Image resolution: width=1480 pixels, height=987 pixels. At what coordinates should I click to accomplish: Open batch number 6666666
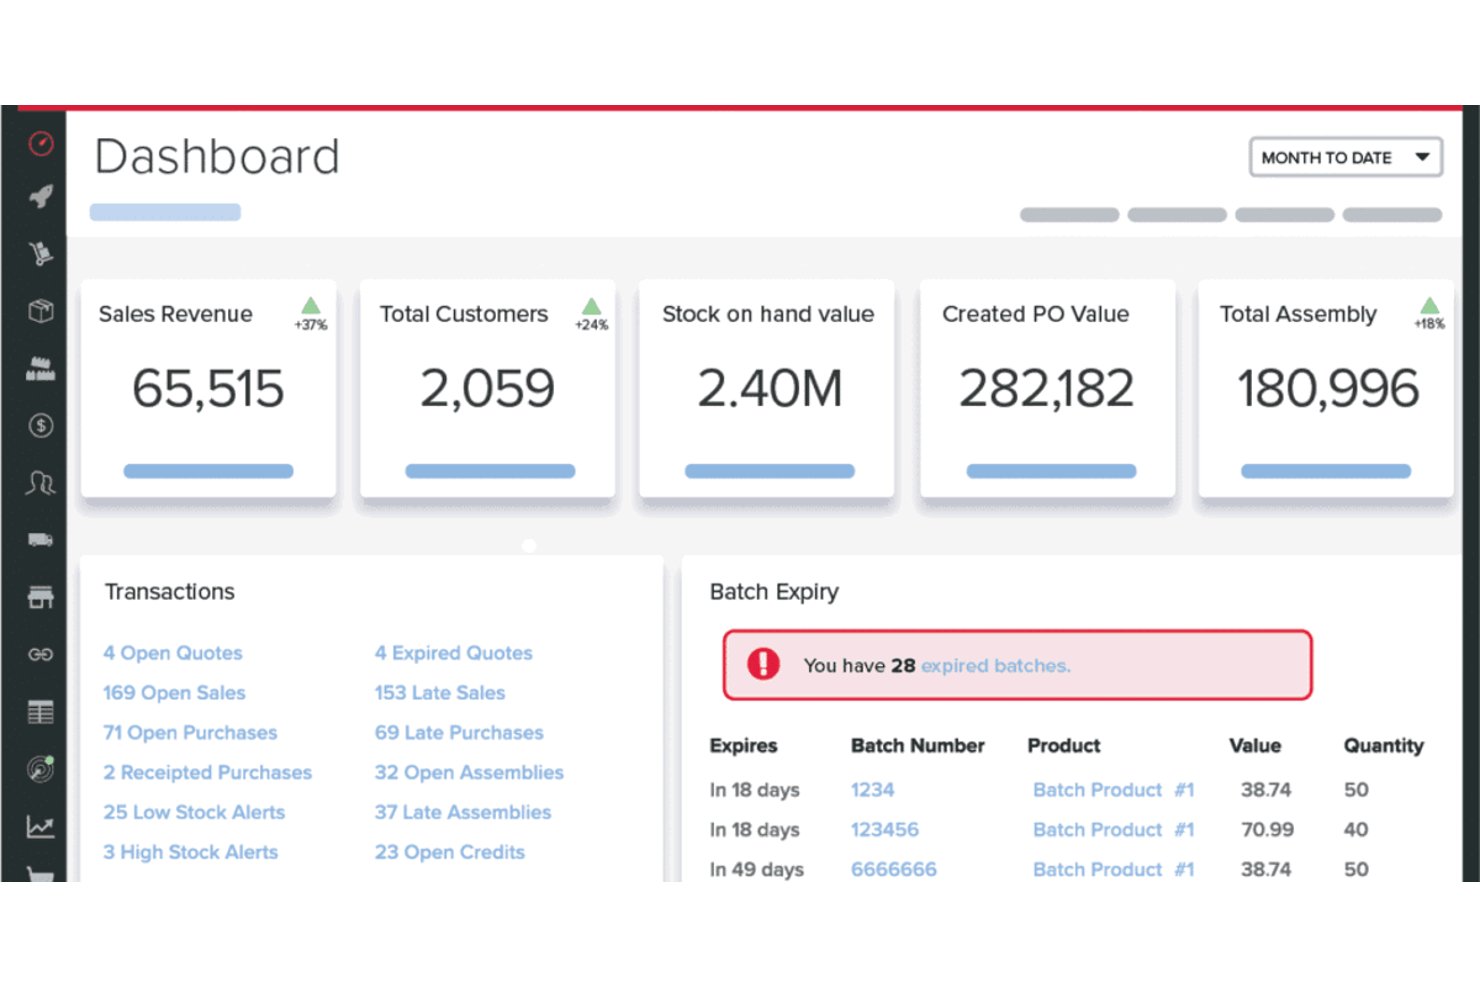point(894,870)
